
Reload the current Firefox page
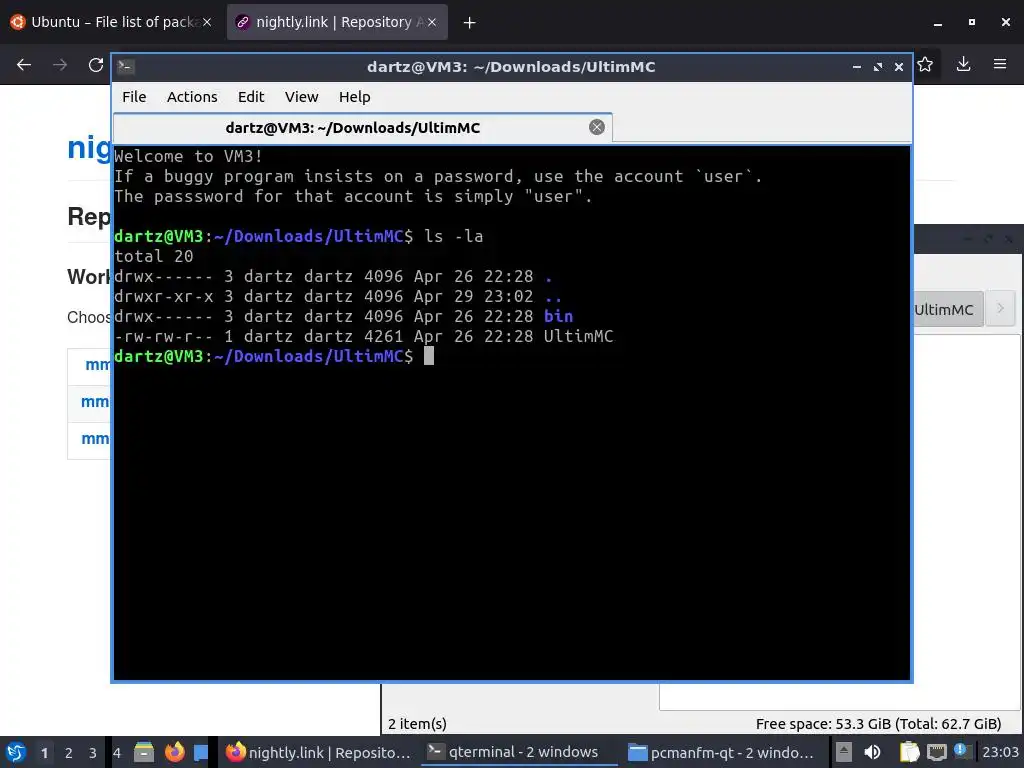pyautogui.click(x=96, y=65)
